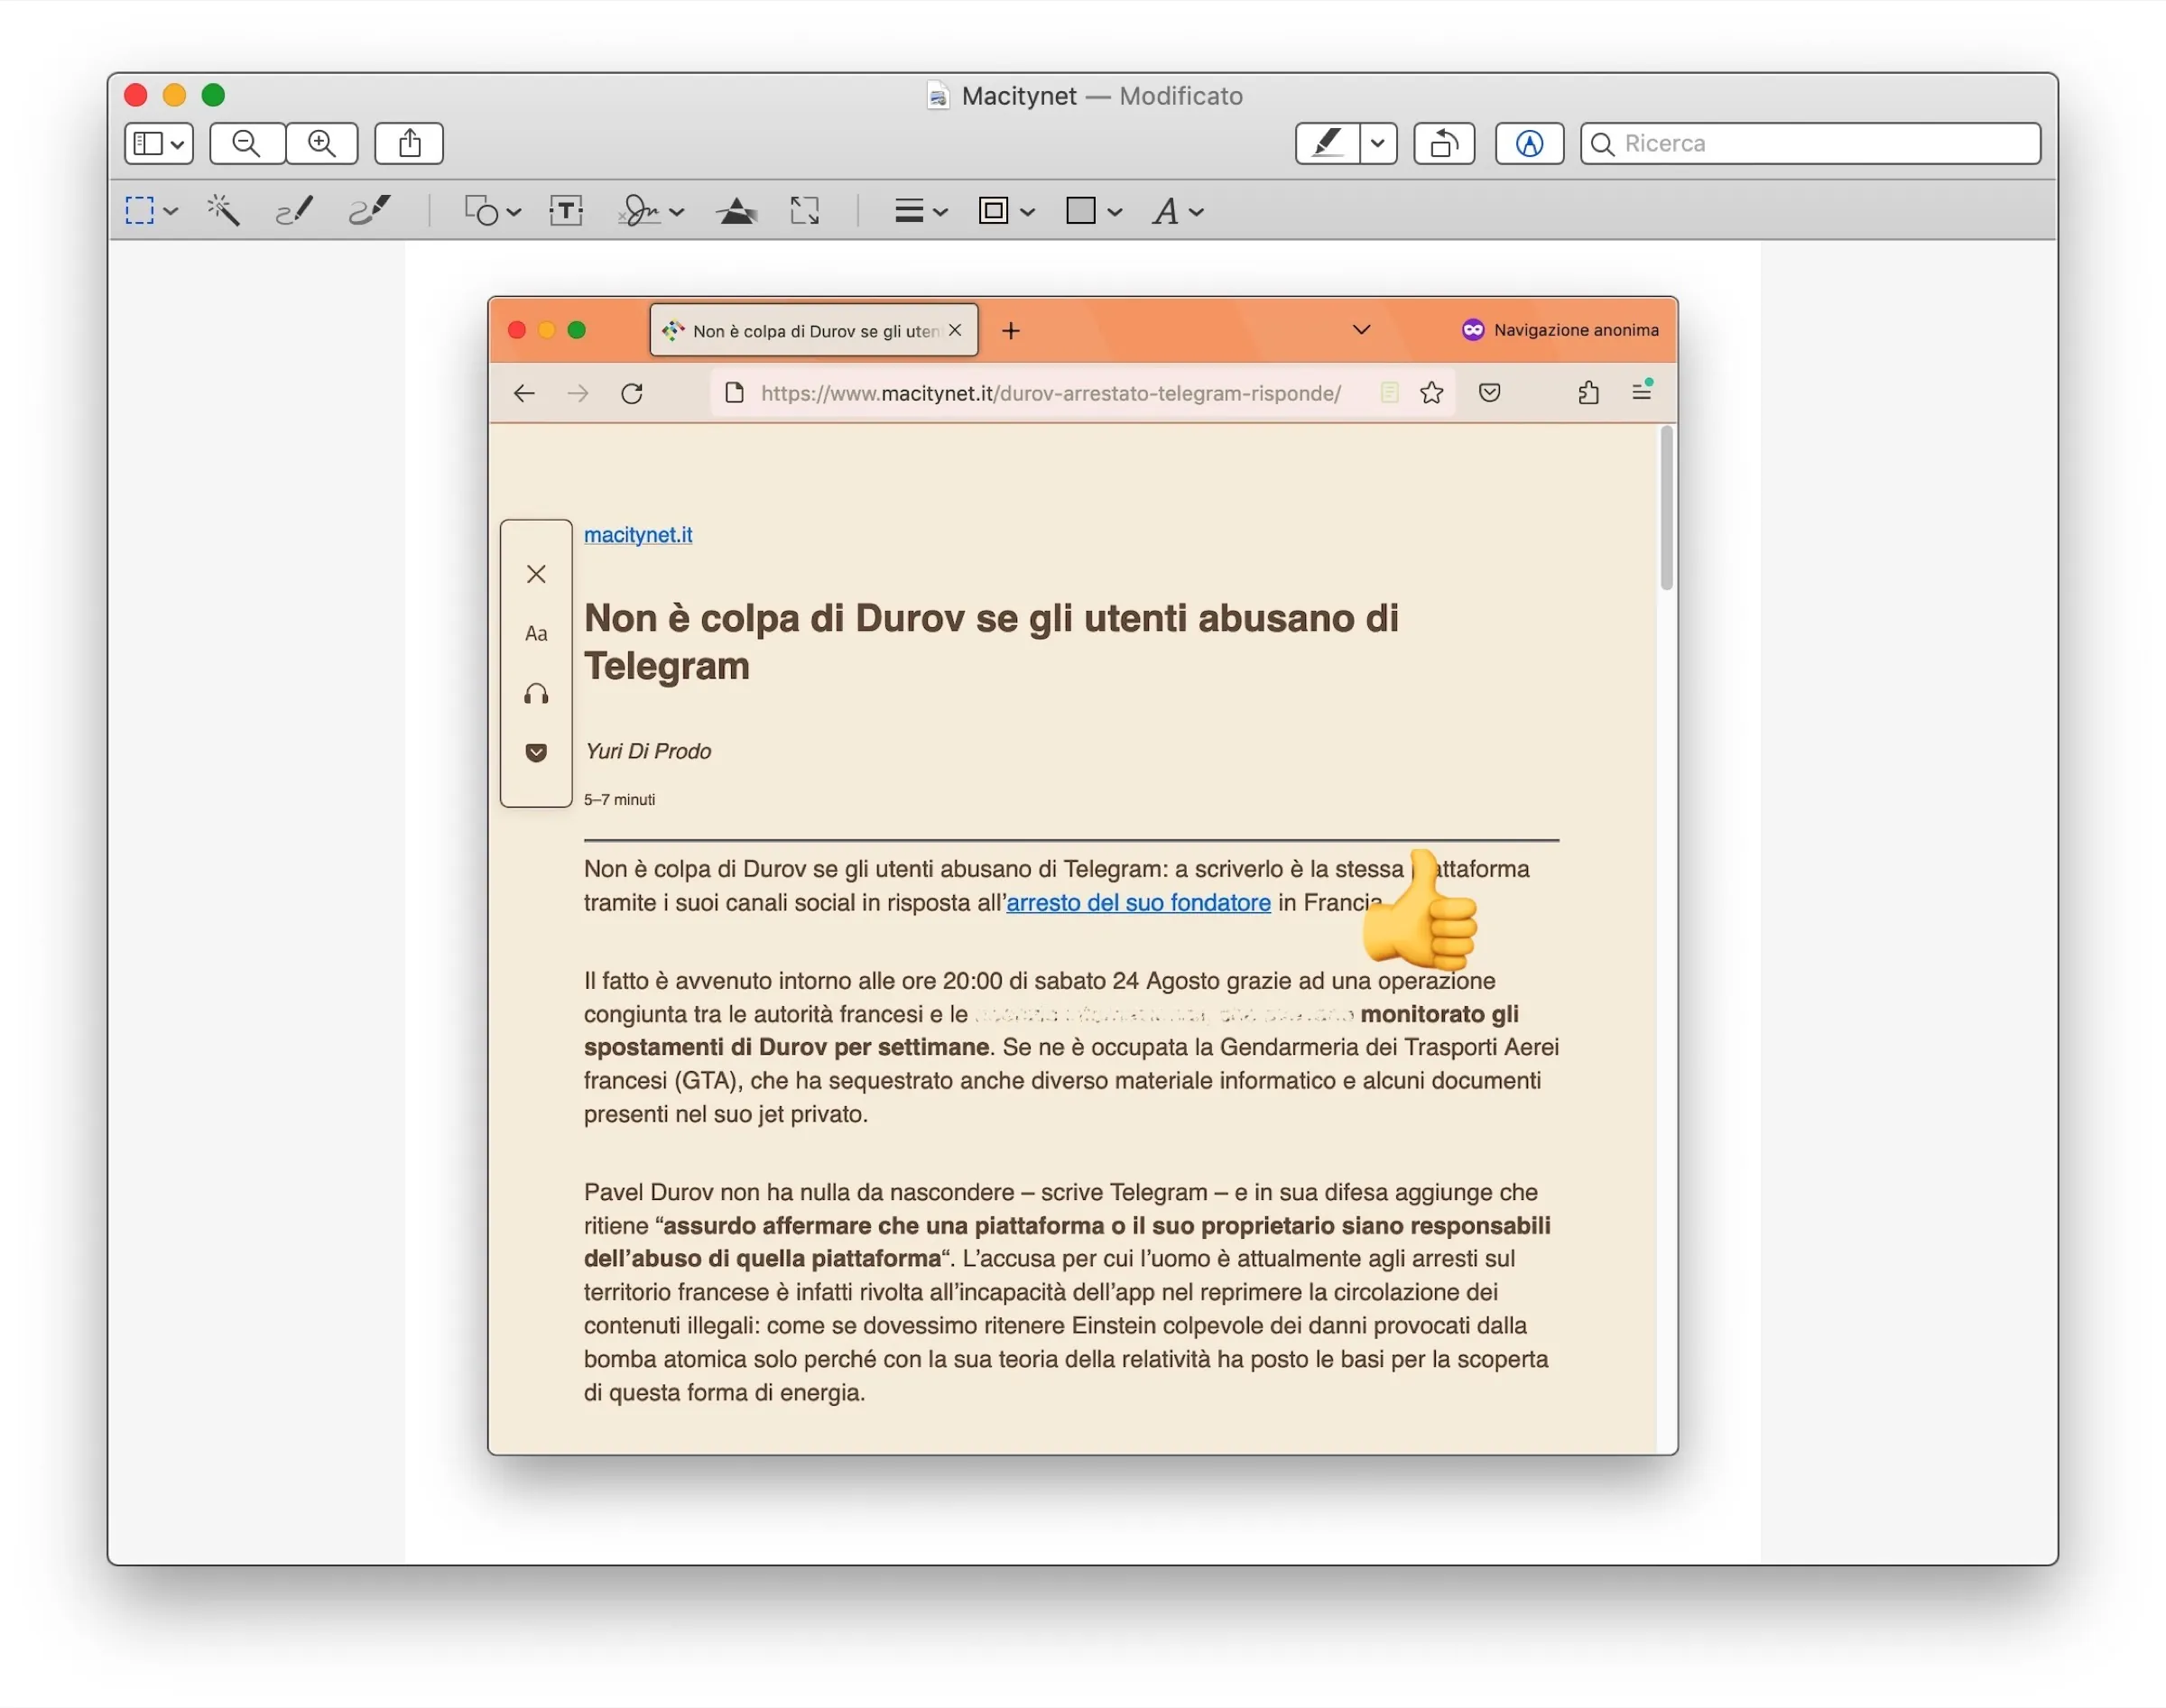Toggle the highlighter tool
This screenshot has width=2166, height=1708.
click(x=1327, y=143)
